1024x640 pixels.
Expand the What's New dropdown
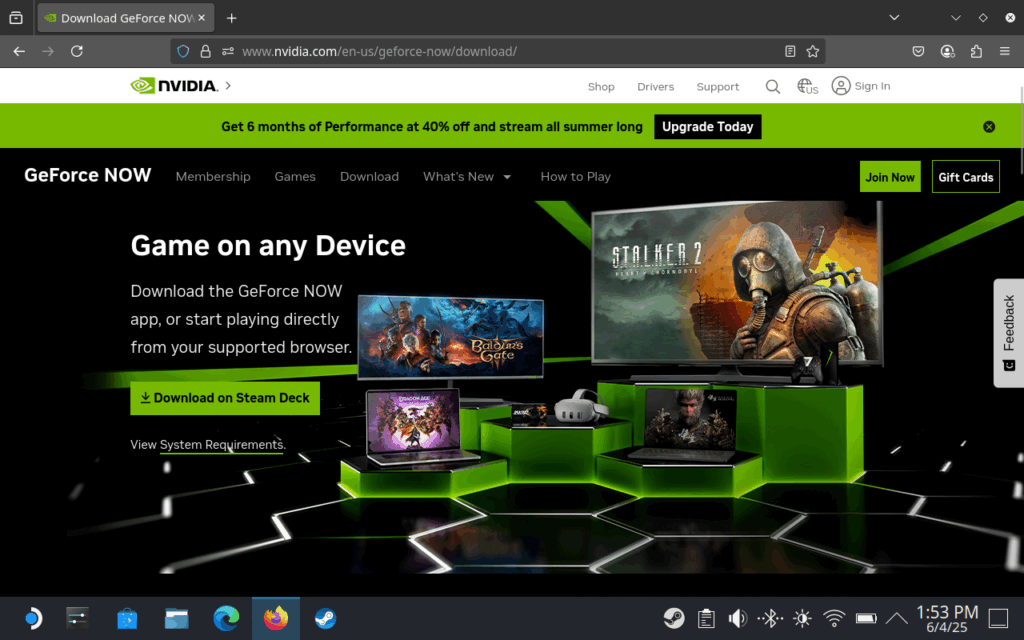[466, 176]
